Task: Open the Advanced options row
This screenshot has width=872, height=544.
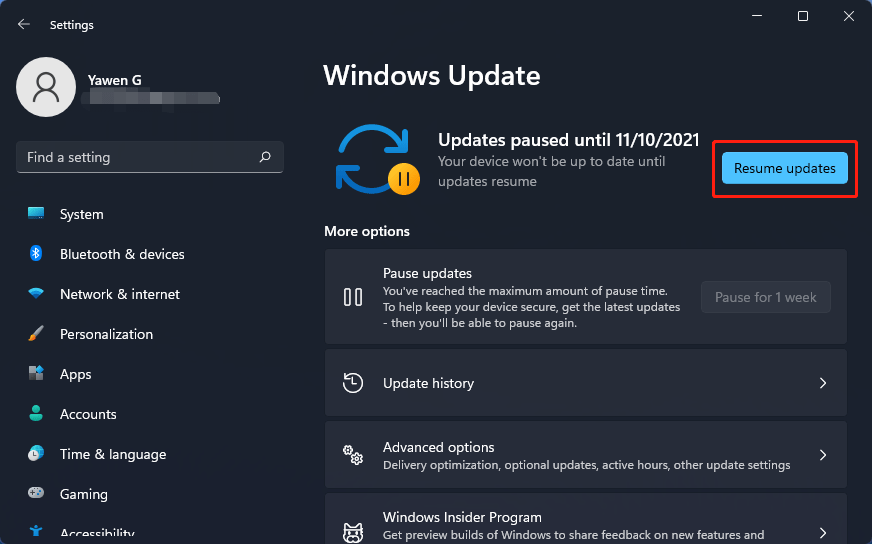Action: click(586, 455)
